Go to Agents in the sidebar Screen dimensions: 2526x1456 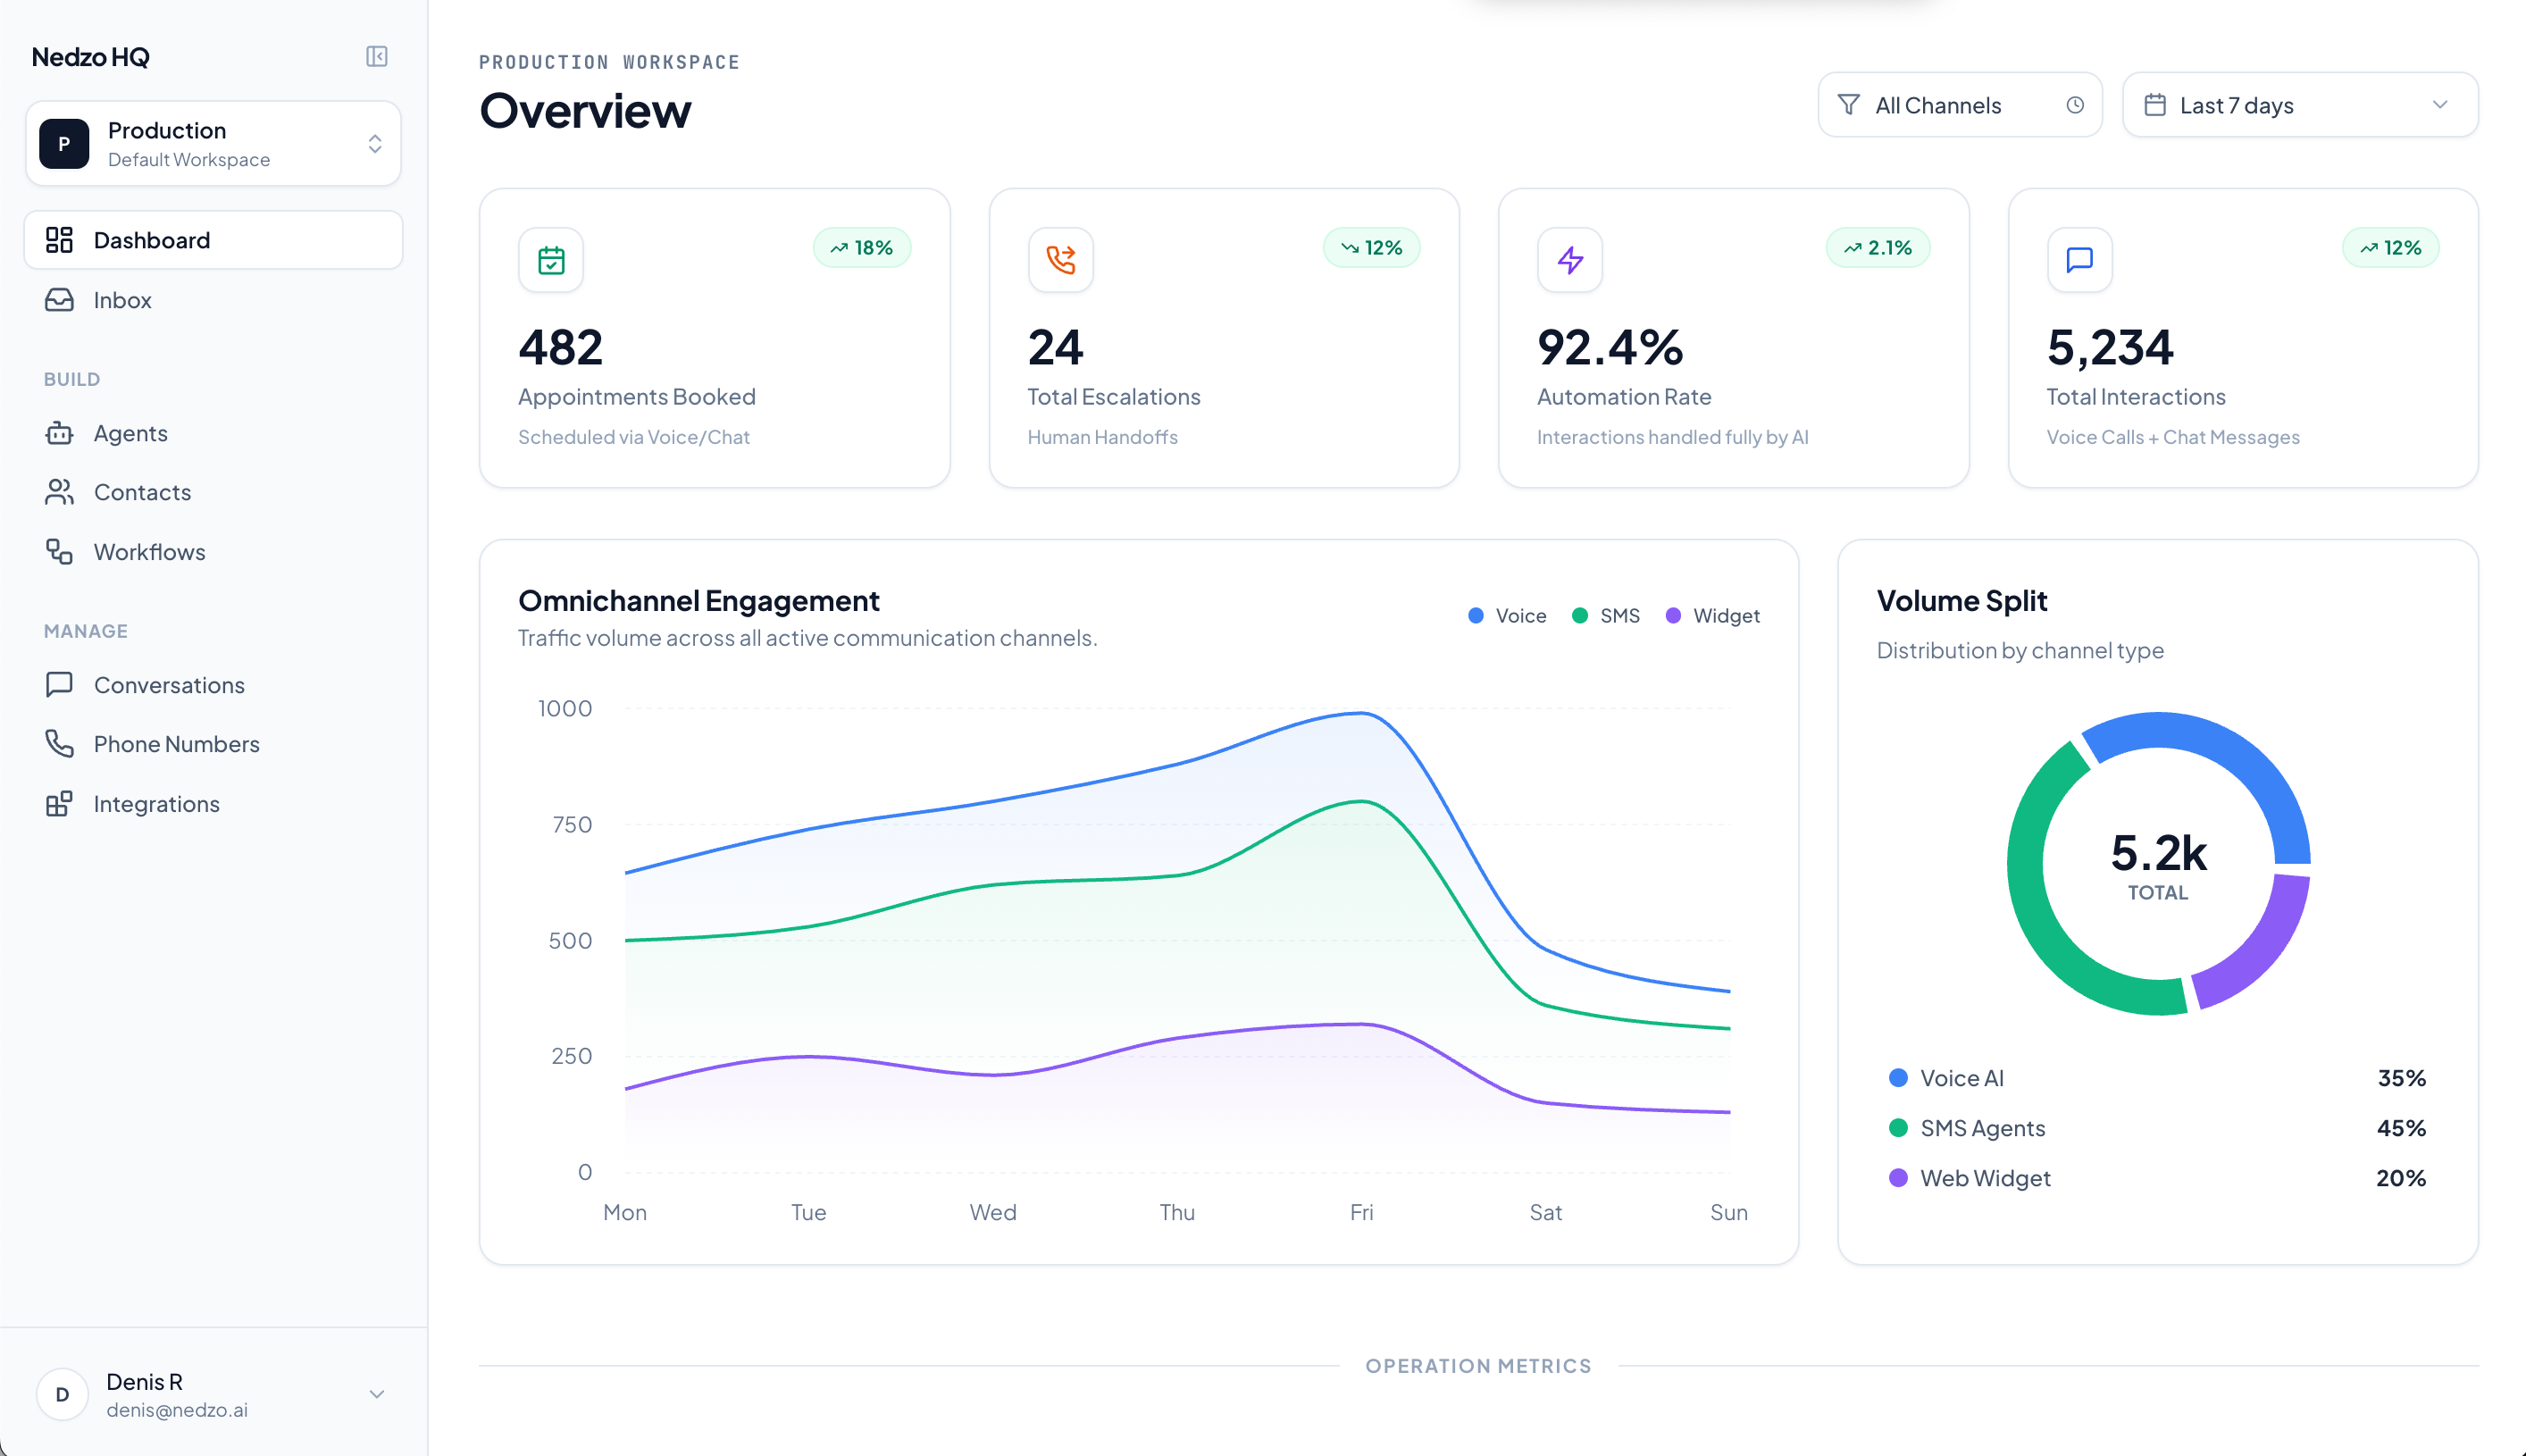[130, 433]
